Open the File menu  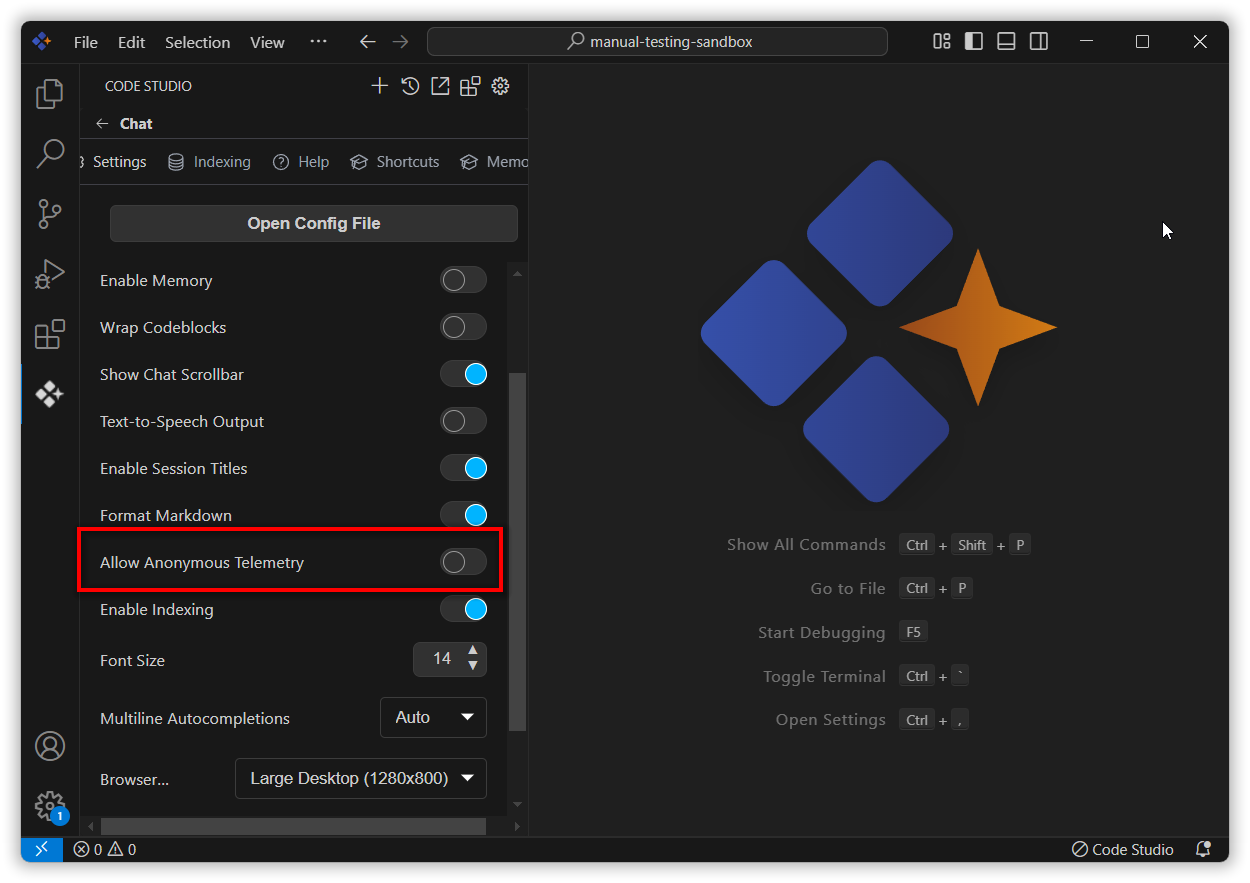tap(86, 42)
